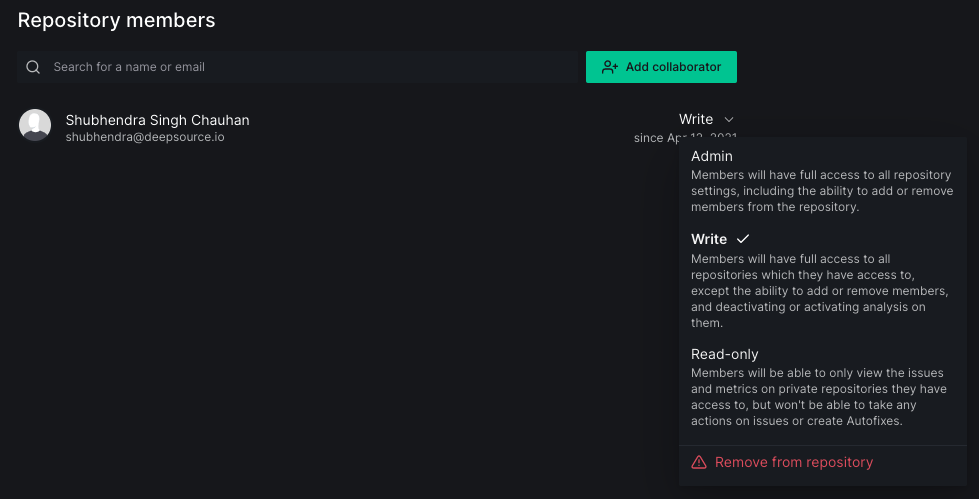The image size is (979, 499).
Task: Click the checkmark beside the Write option
Action: [743, 239]
